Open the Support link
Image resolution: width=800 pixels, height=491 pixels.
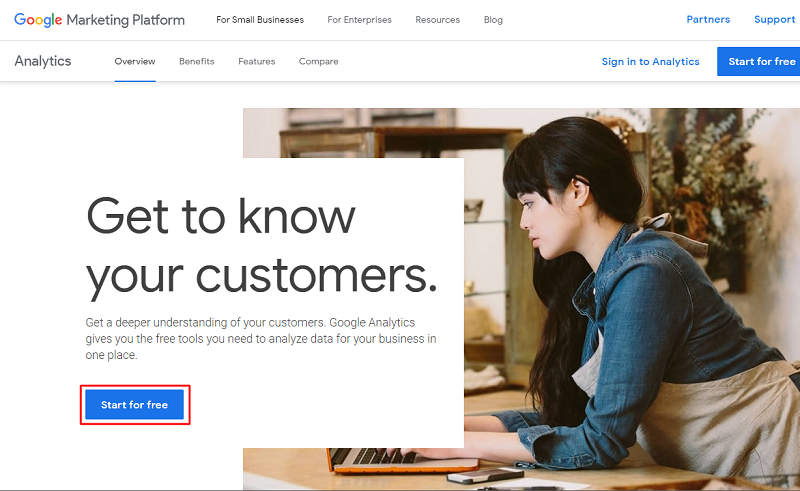point(774,19)
